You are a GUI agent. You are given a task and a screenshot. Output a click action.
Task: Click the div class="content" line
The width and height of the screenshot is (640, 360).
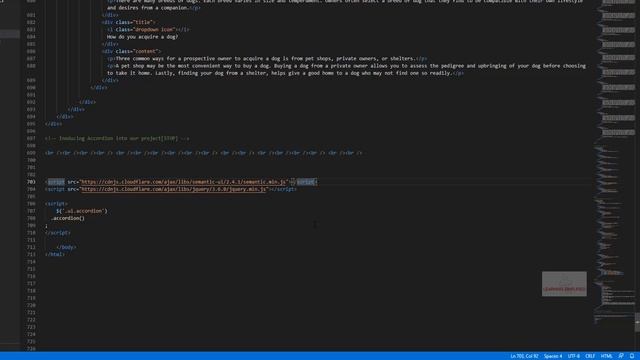click(131, 51)
